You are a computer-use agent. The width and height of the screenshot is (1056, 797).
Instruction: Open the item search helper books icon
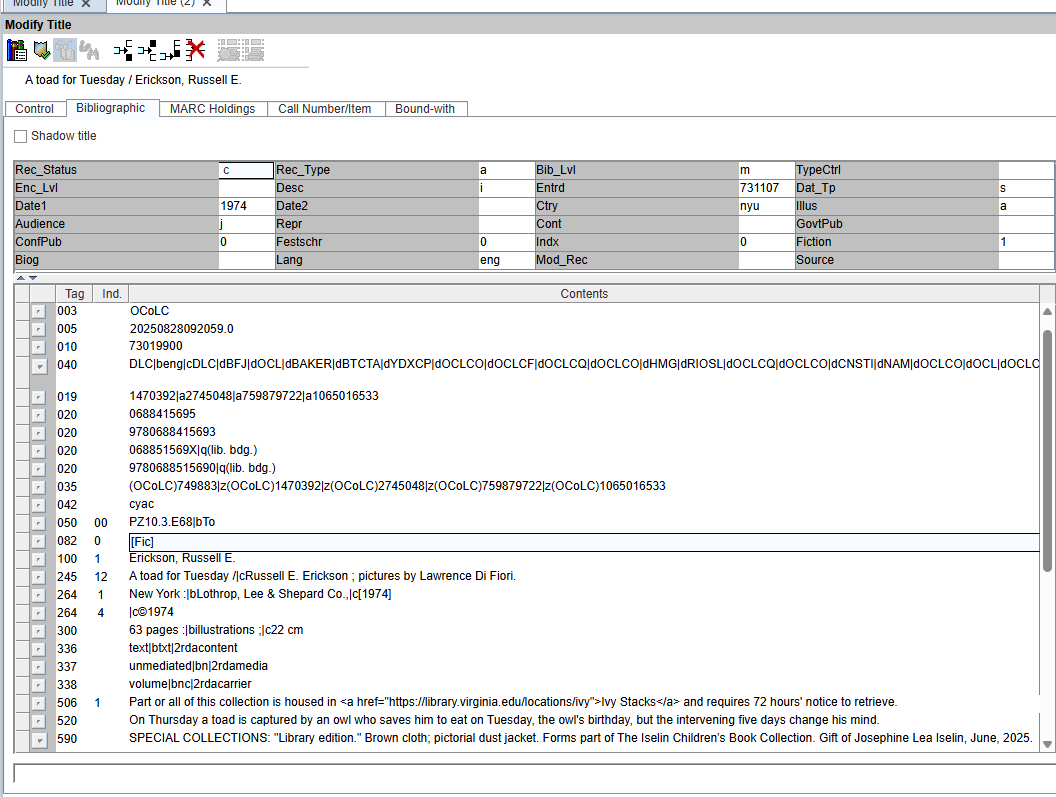coord(17,50)
